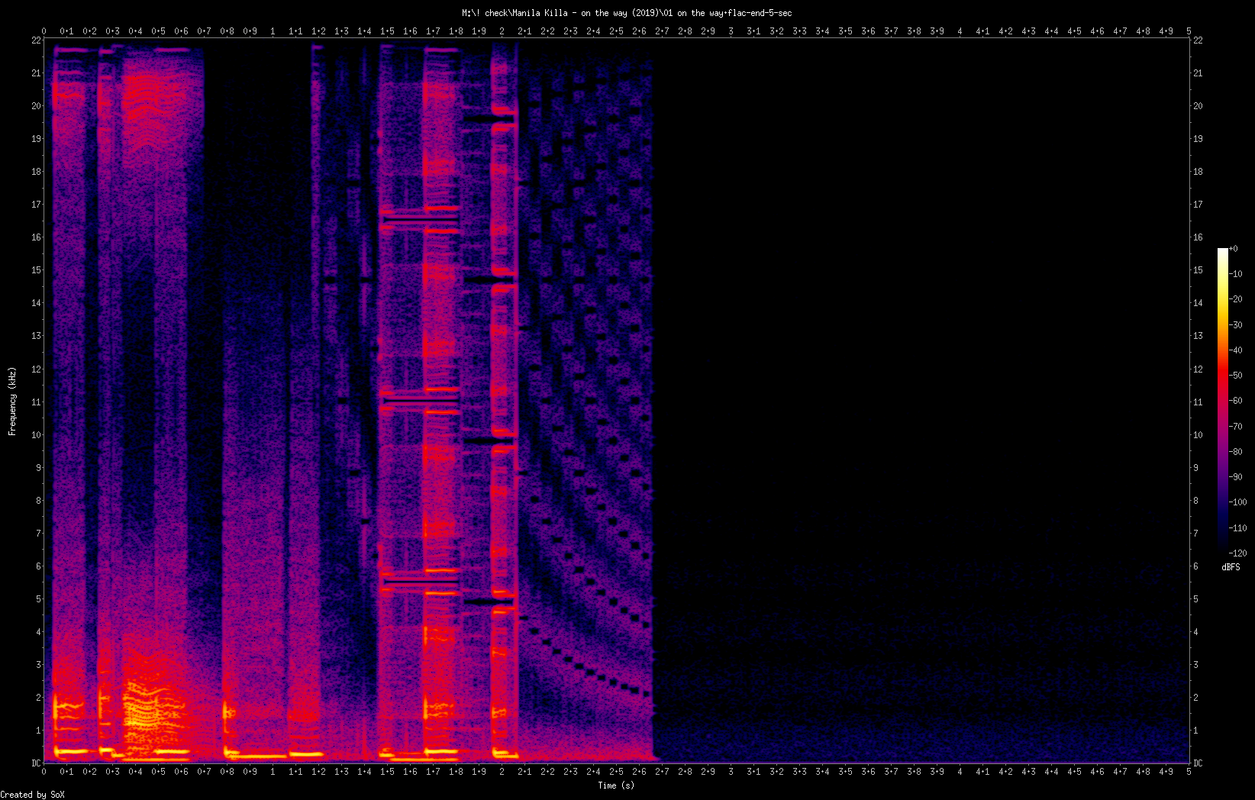Click the "Time (s)" axis label
1255x800 pixels.
(x=616, y=785)
